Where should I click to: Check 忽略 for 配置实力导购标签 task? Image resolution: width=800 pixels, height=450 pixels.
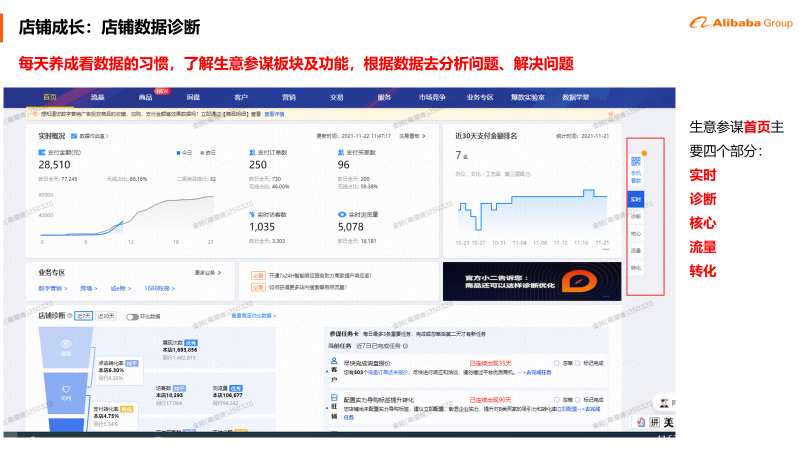(557, 400)
